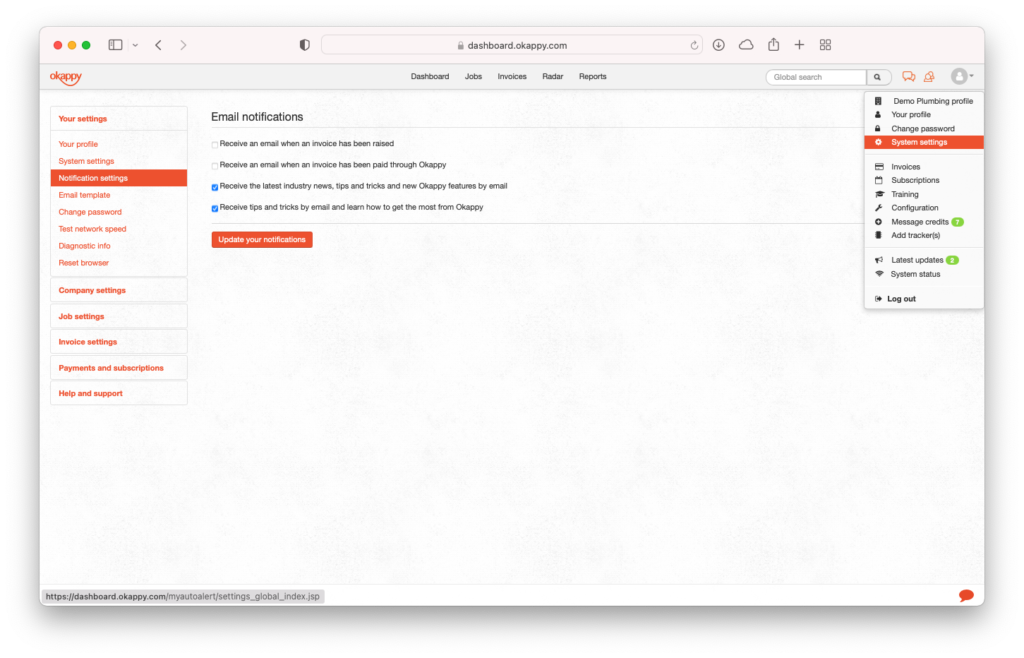1024x658 pixels.
Task: Add a new tab with plus icon
Action: (799, 44)
